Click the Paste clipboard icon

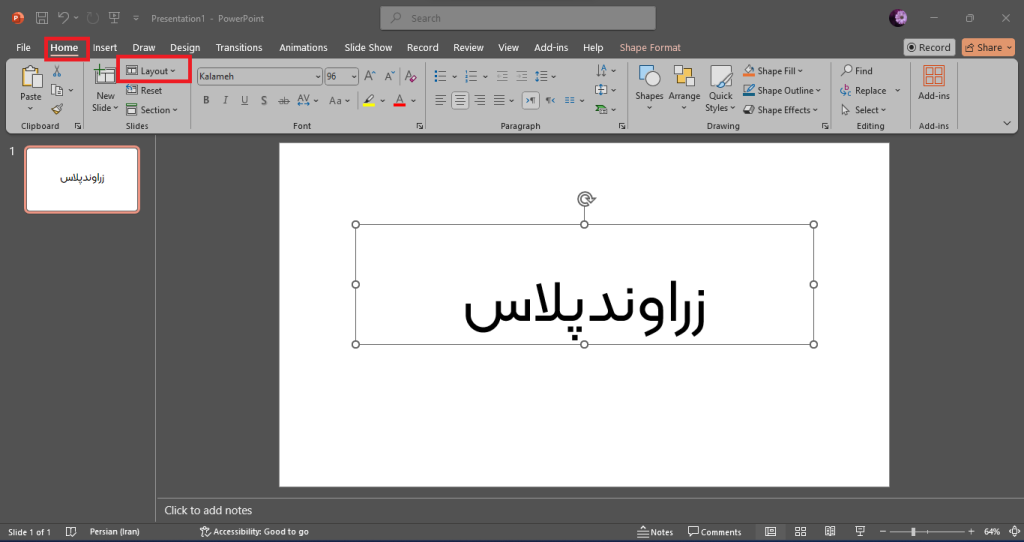click(x=31, y=77)
